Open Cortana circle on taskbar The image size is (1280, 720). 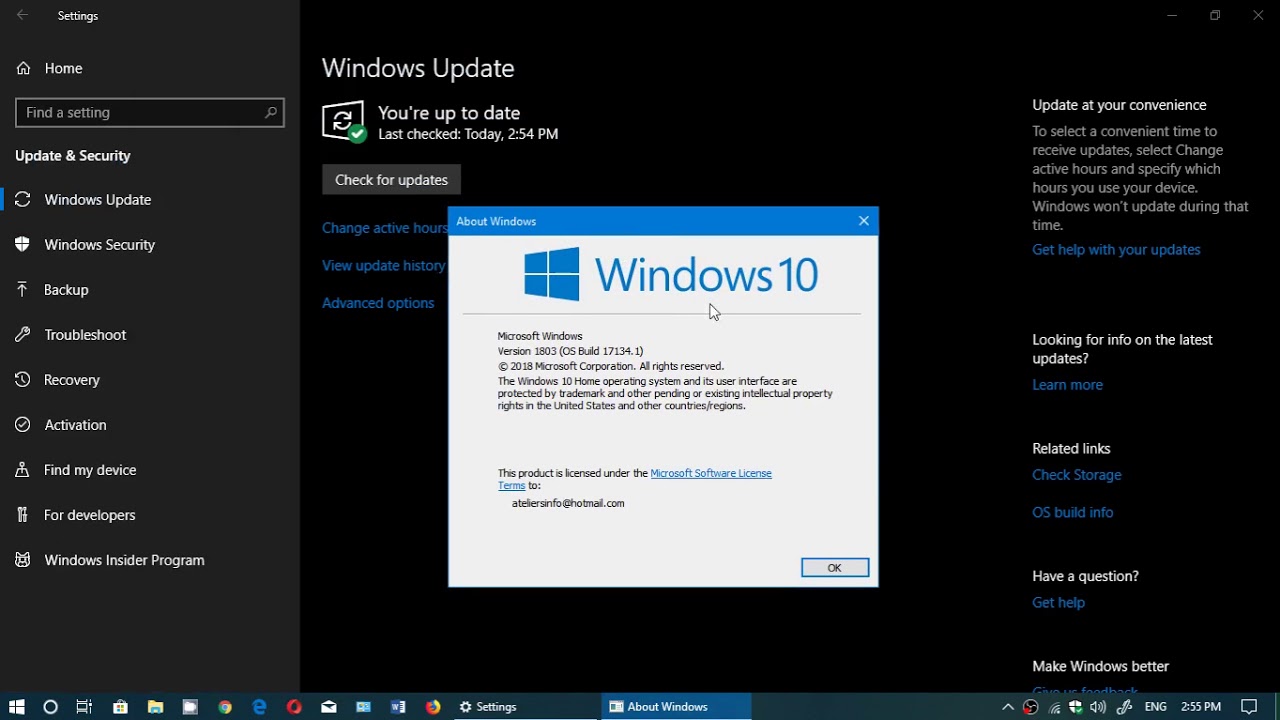point(51,707)
